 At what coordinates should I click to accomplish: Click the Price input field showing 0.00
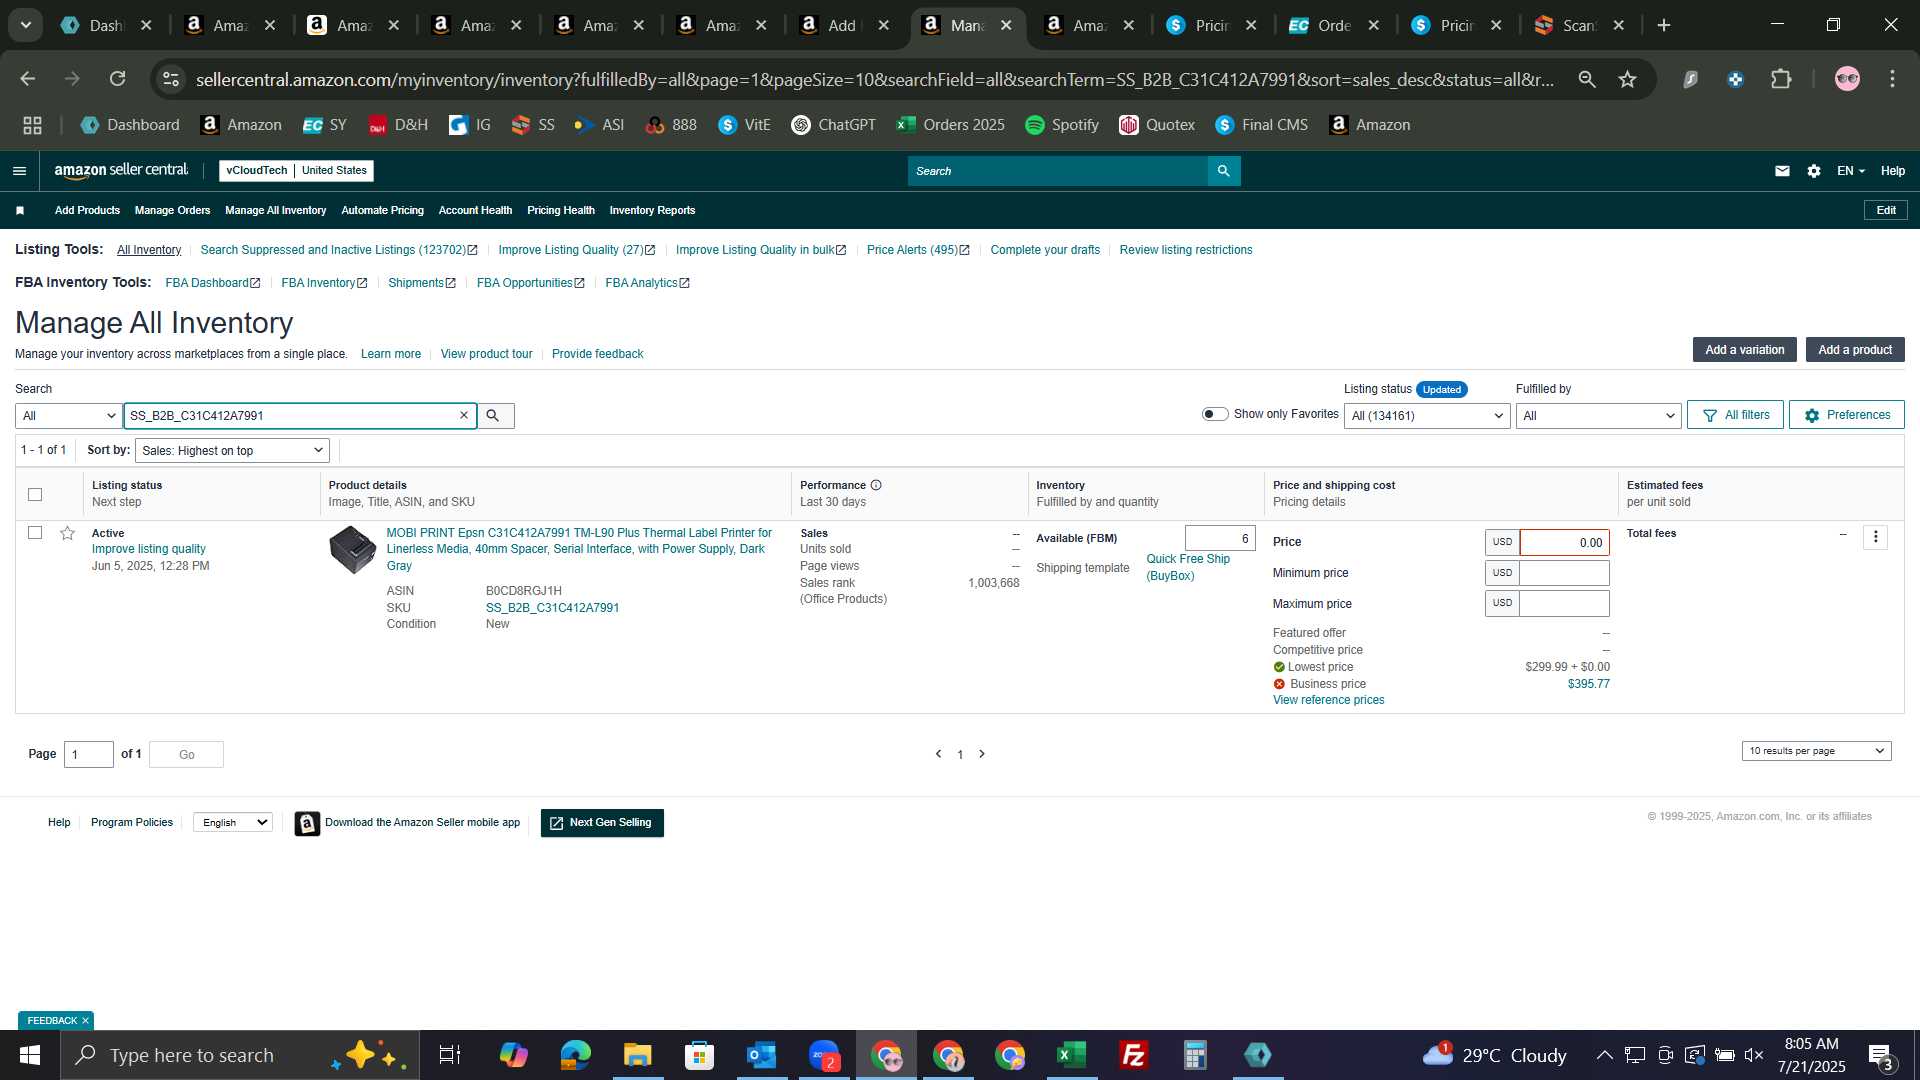(1564, 543)
